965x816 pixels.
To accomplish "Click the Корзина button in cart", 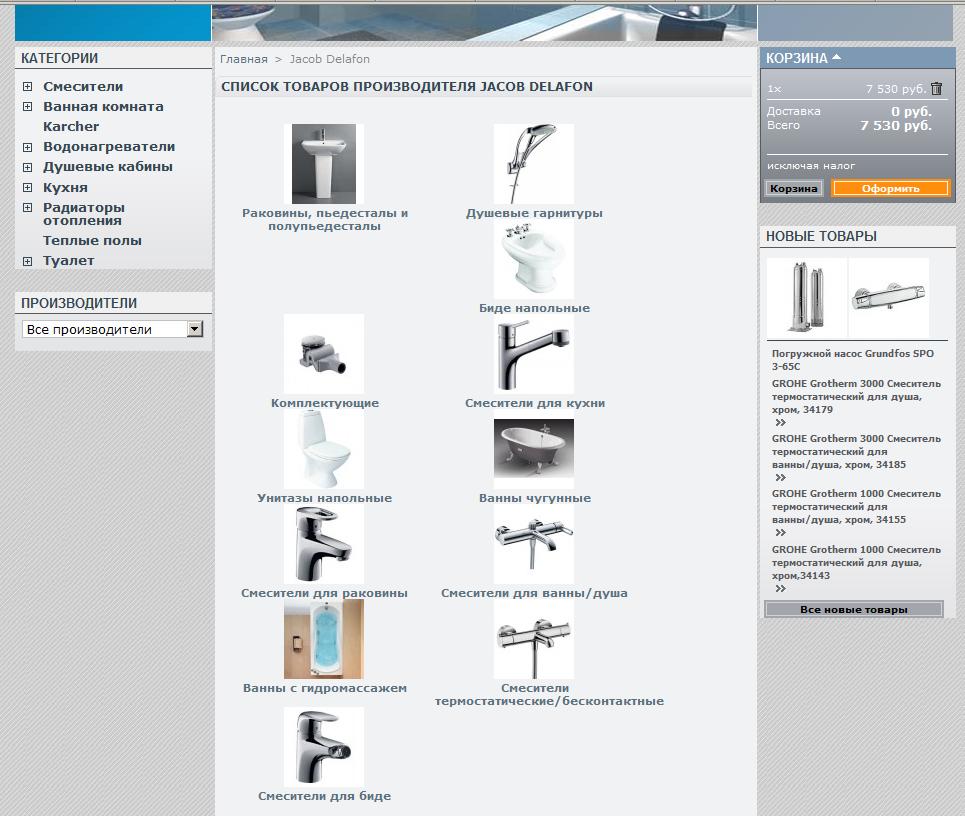I will pyautogui.click(x=793, y=188).
